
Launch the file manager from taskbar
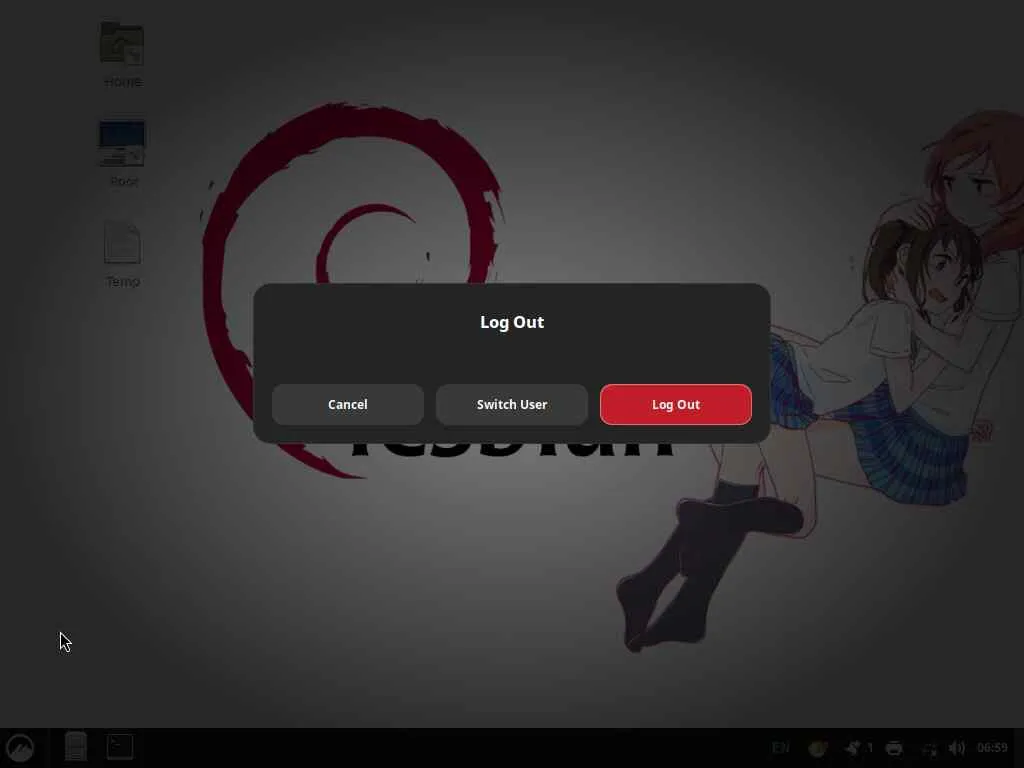(76, 746)
